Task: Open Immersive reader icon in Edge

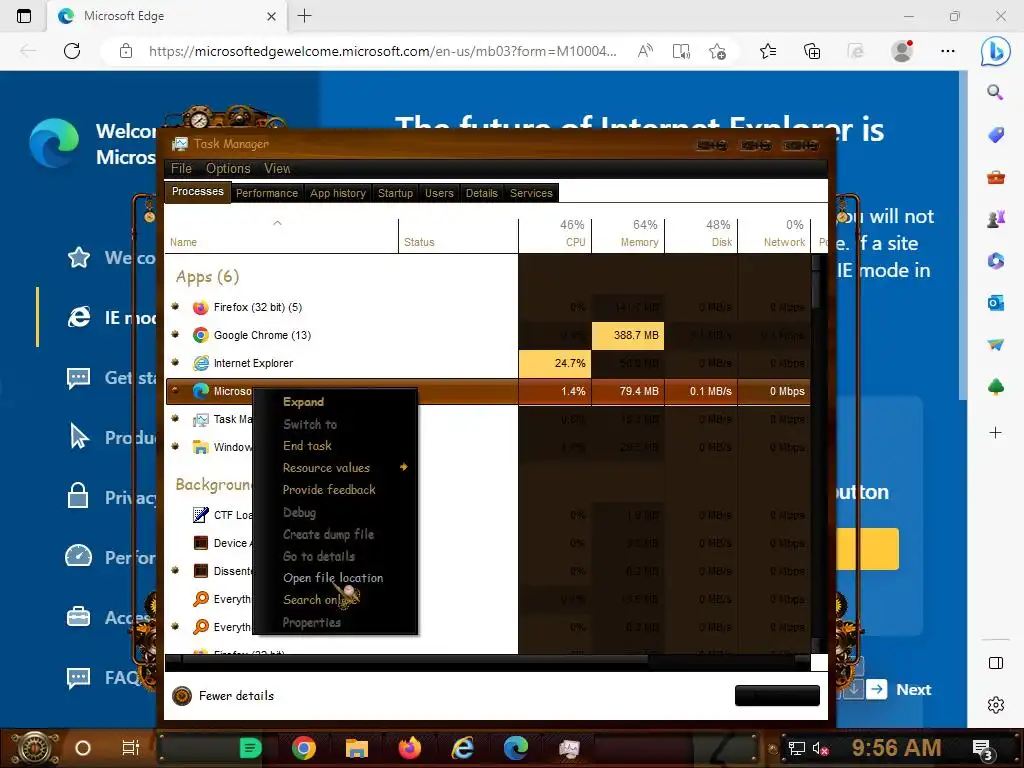Action: click(681, 51)
